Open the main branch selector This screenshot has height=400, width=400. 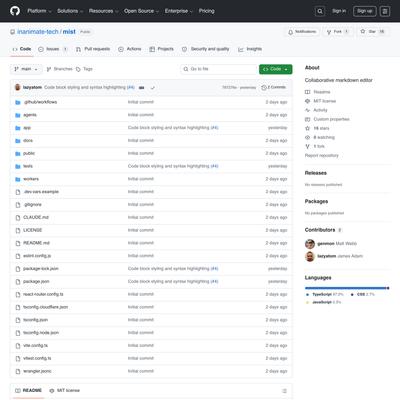click(26, 69)
